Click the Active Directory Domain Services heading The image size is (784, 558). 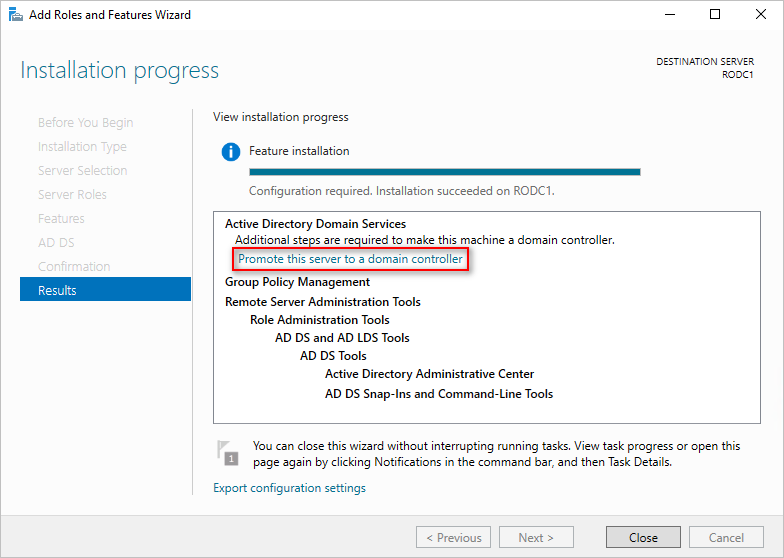pyautogui.click(x=316, y=224)
